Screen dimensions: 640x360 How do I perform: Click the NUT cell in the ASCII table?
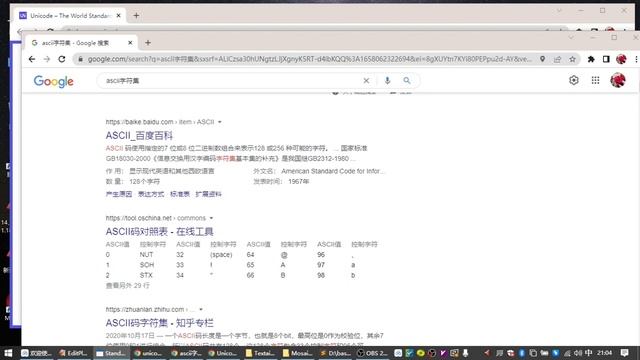tap(147, 255)
